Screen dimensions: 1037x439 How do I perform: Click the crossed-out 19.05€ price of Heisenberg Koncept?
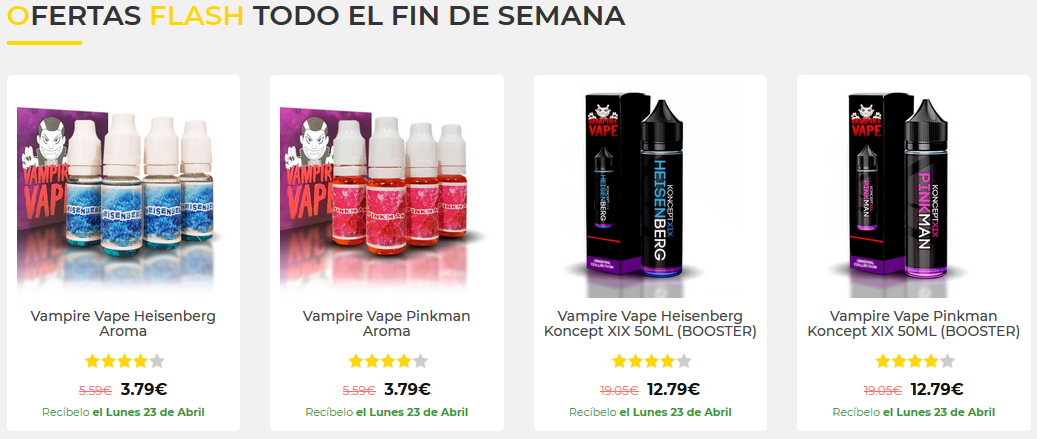click(620, 391)
